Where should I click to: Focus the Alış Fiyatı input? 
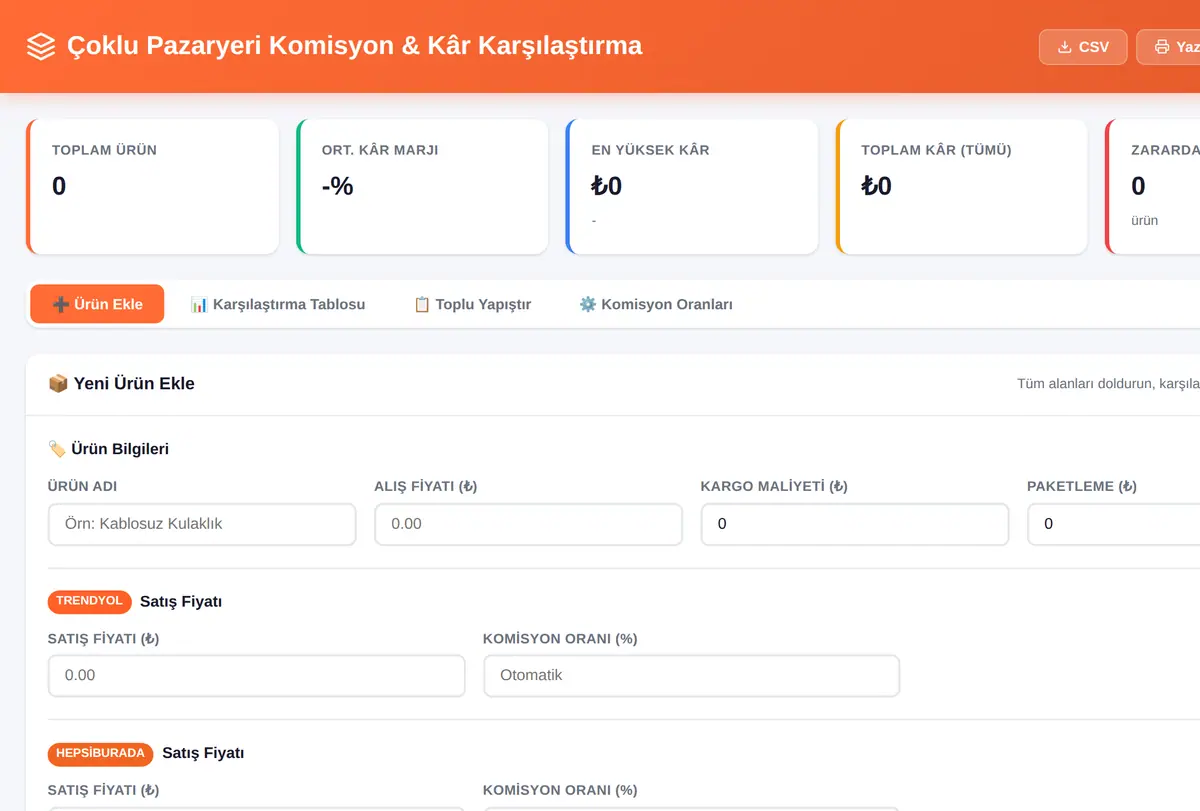pos(528,524)
